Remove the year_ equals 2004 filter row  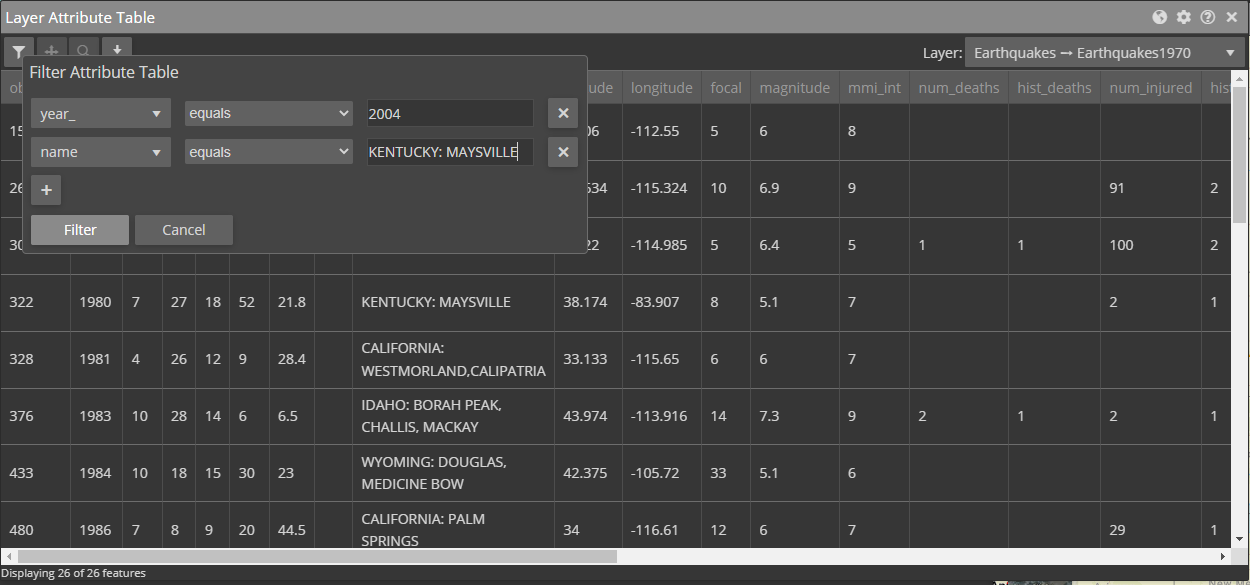click(x=563, y=113)
